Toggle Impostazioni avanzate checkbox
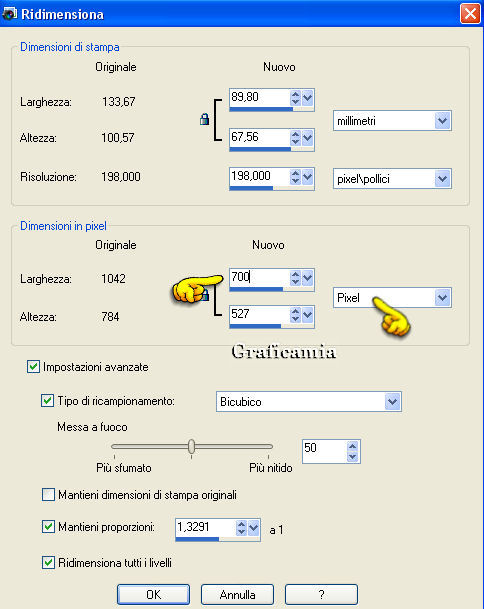 click(33, 367)
